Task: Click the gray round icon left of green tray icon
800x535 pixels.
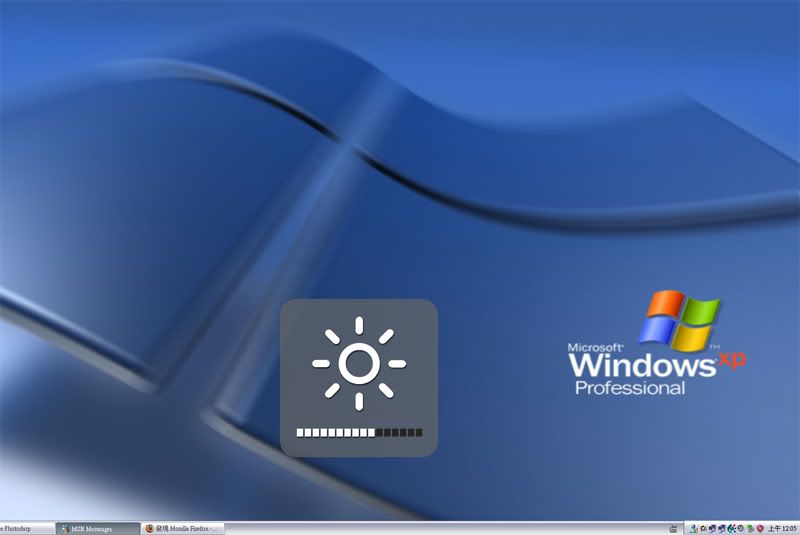Action: (x=740, y=528)
